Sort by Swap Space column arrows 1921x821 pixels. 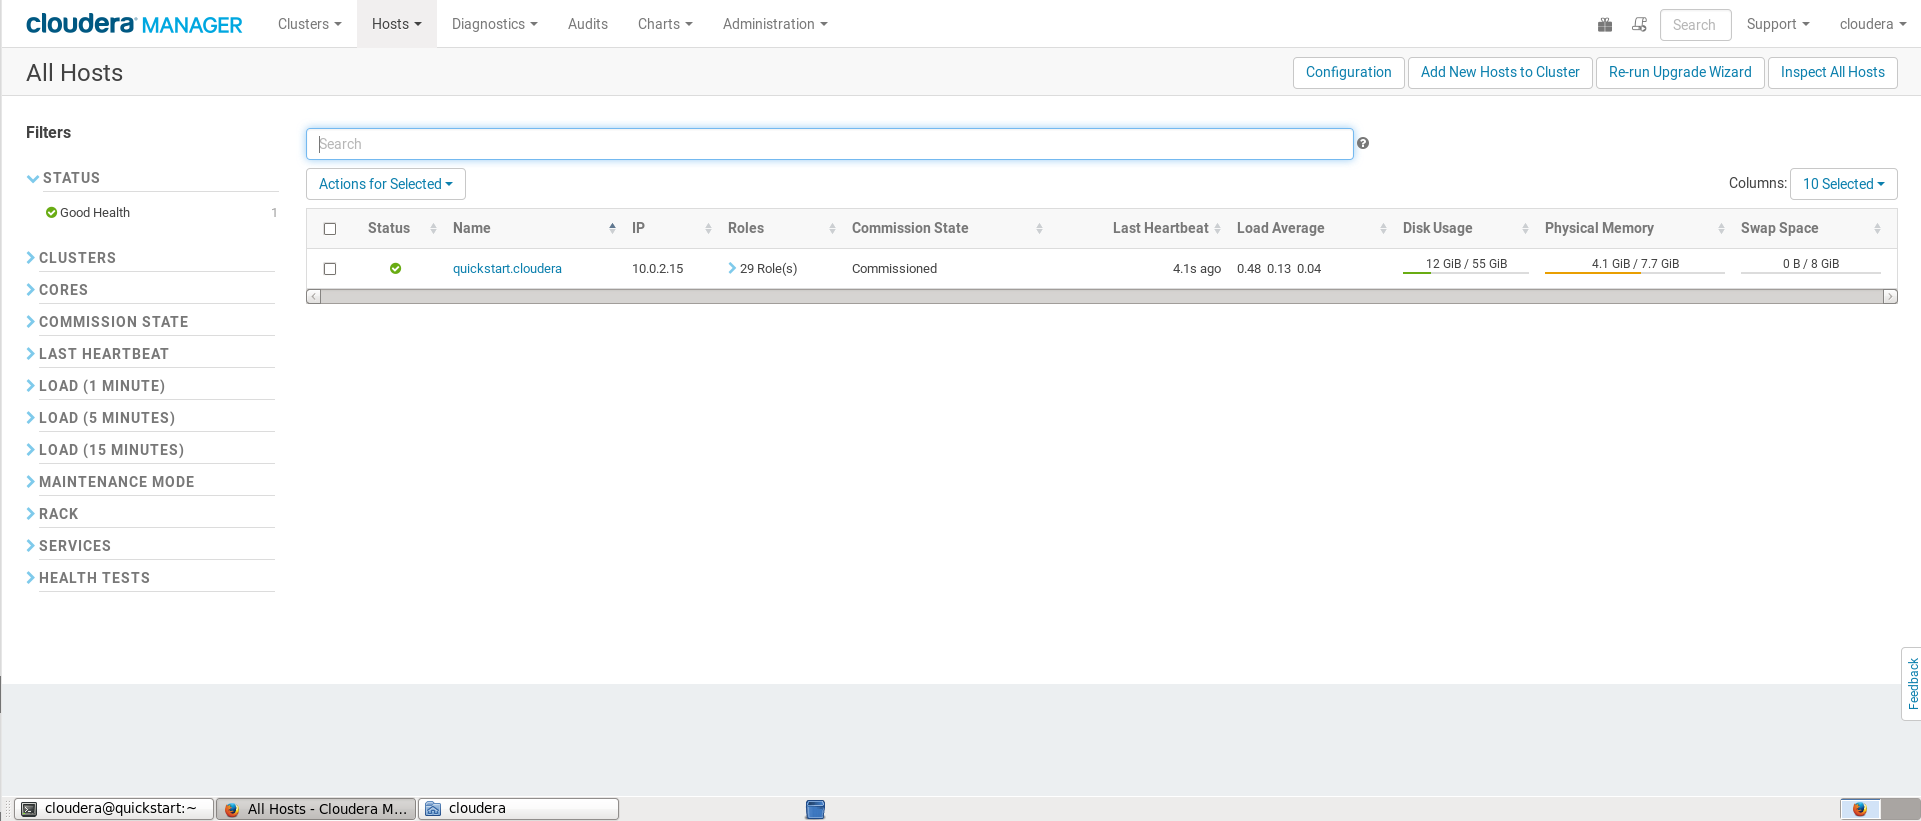point(1877,229)
